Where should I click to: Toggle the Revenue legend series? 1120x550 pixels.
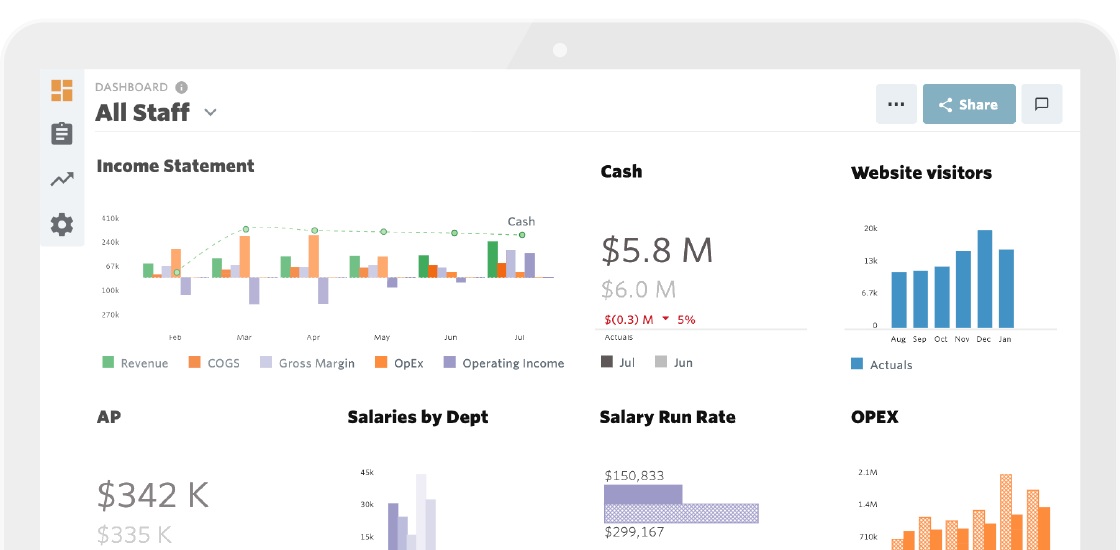tap(135, 363)
